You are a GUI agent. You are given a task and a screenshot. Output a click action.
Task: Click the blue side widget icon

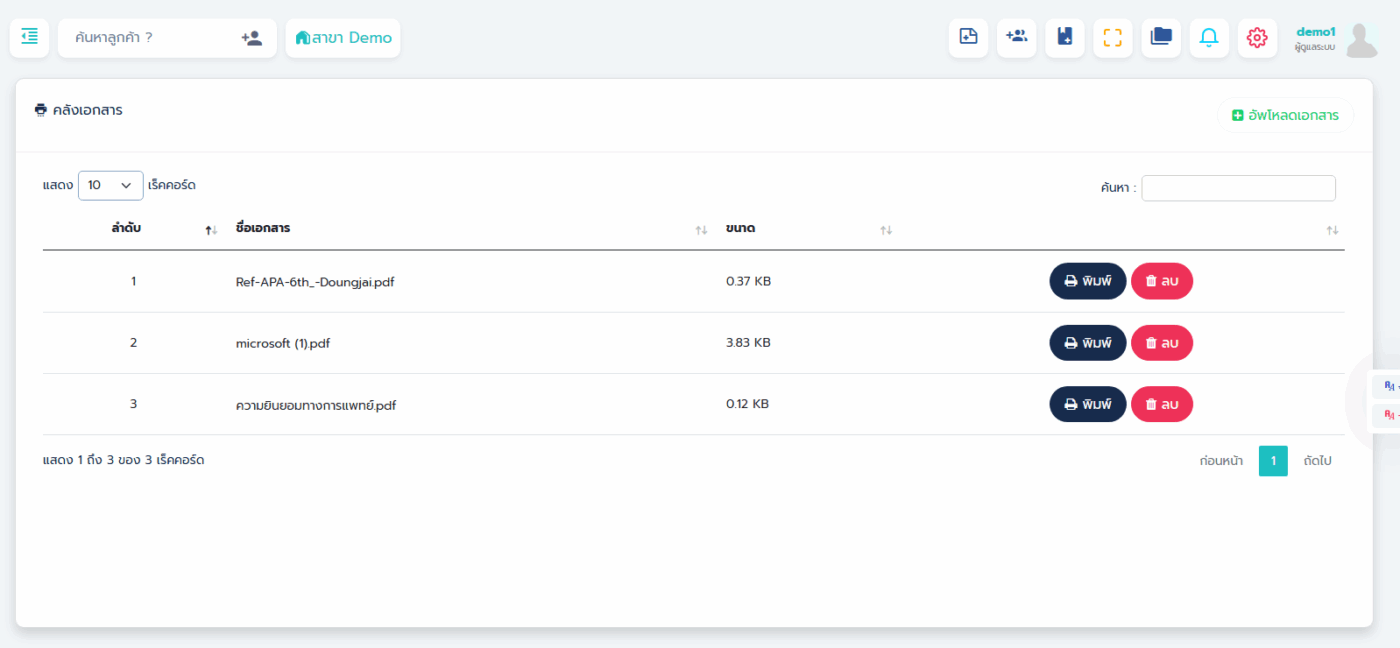pyautogui.click(x=1388, y=386)
